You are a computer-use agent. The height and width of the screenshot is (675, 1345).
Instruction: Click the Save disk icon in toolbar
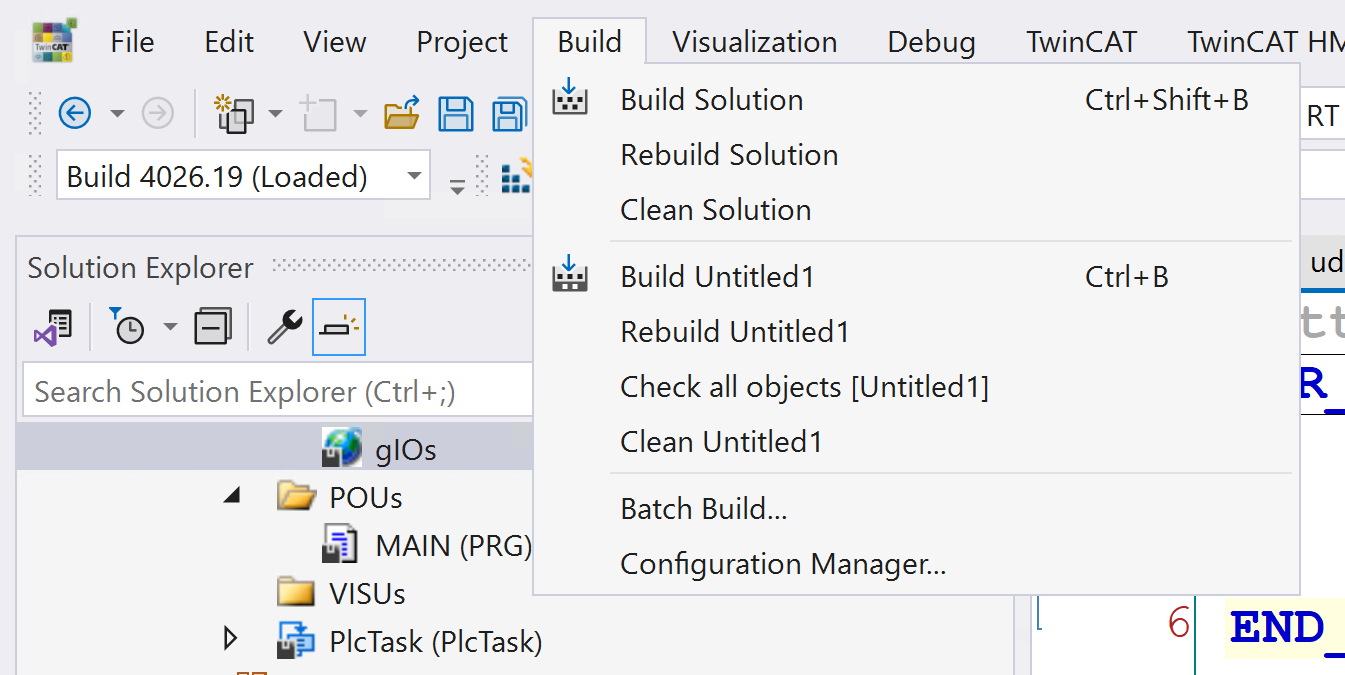(x=456, y=113)
